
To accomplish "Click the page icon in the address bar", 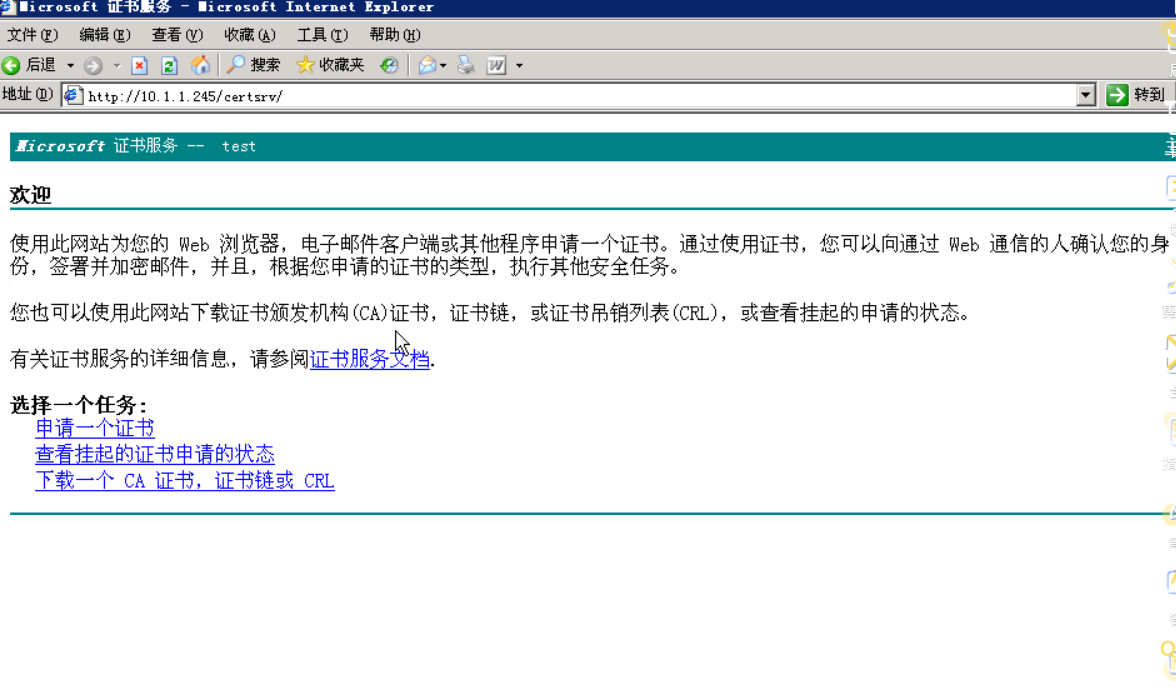I will [x=72, y=95].
